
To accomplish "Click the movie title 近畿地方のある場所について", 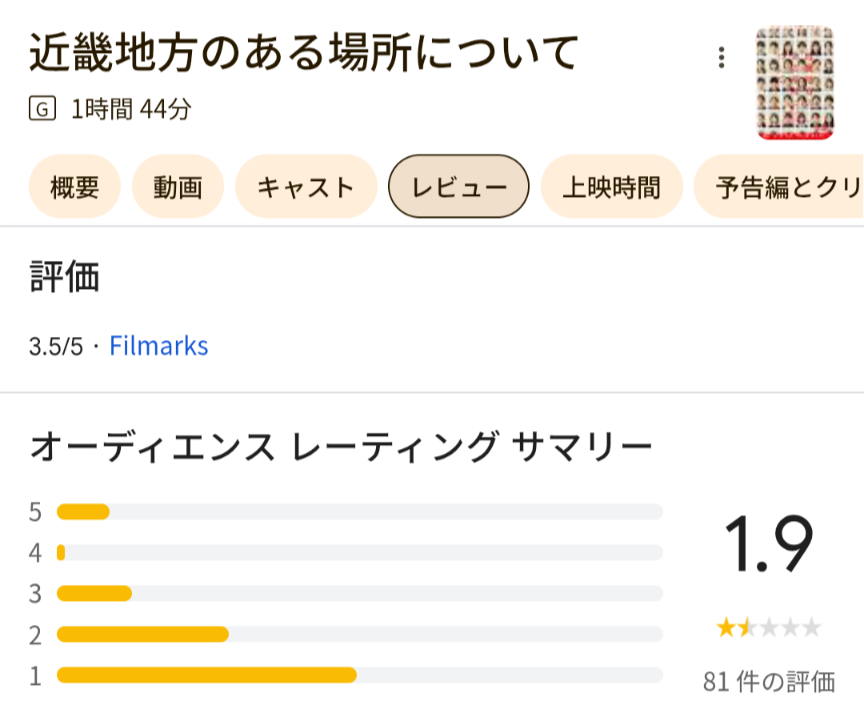I will tap(304, 53).
